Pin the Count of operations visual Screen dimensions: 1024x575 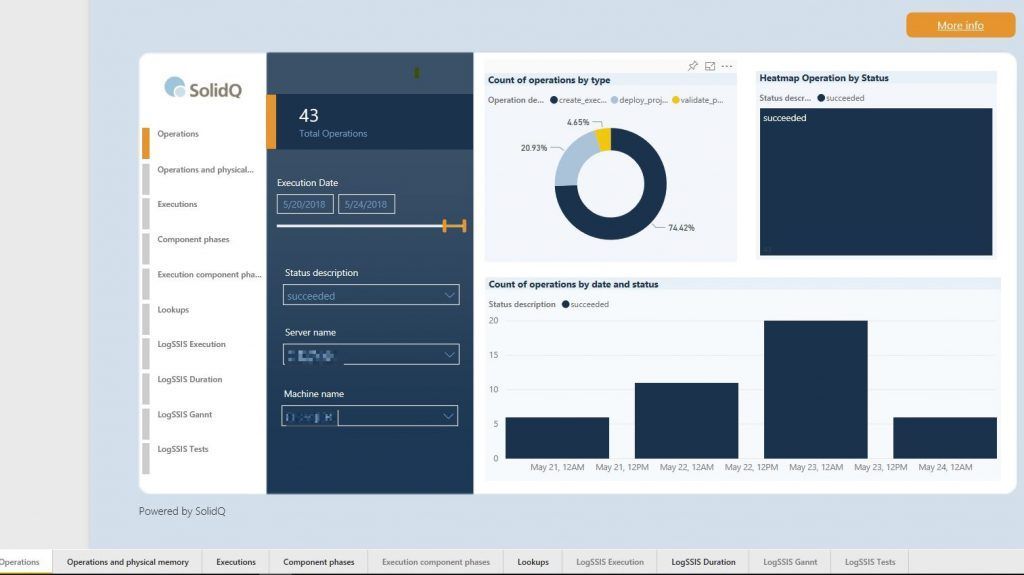(692, 66)
